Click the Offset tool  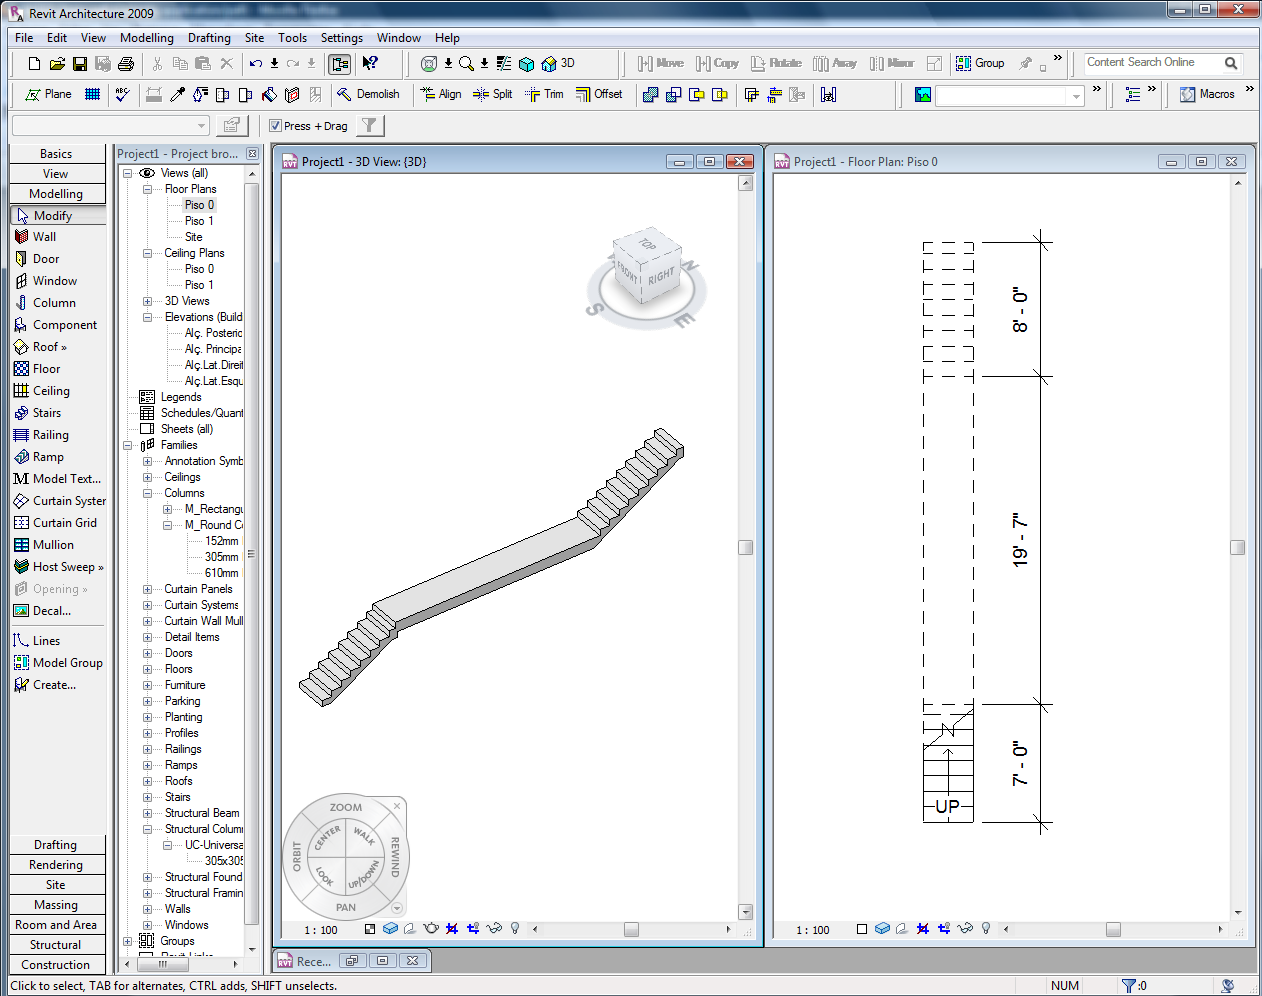pos(599,94)
